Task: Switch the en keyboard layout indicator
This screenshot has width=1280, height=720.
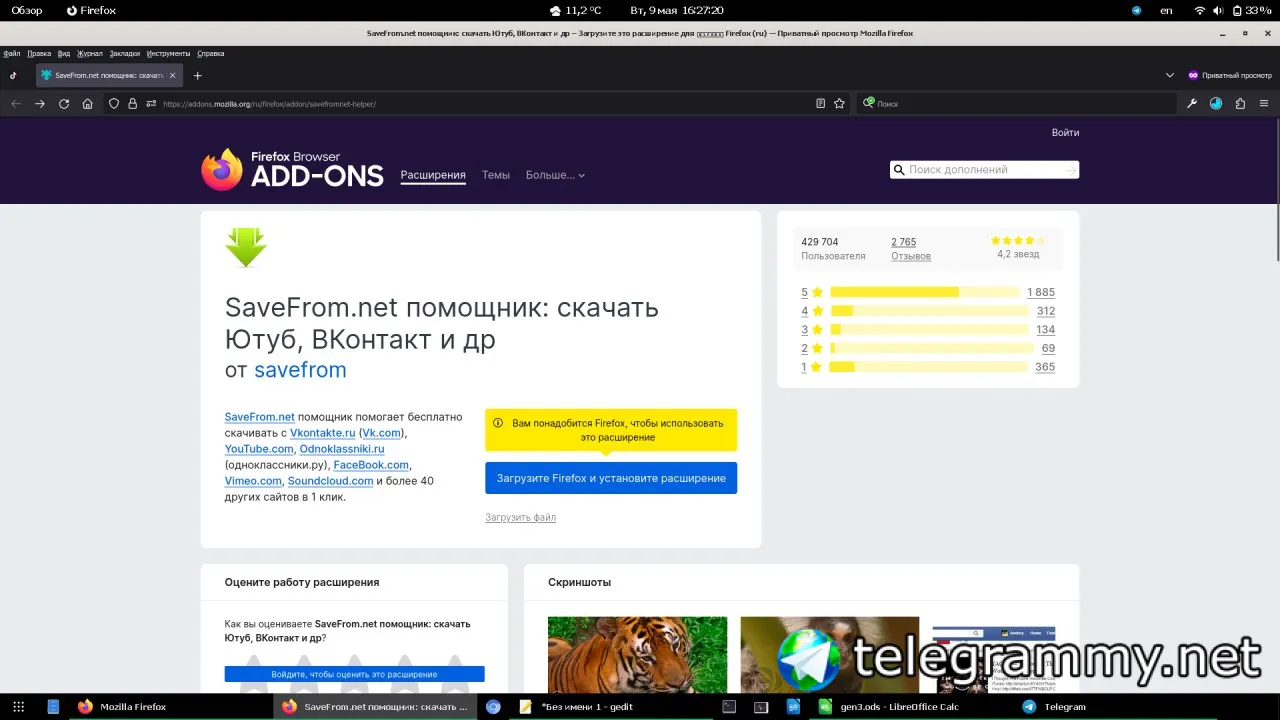Action: click(x=1166, y=10)
